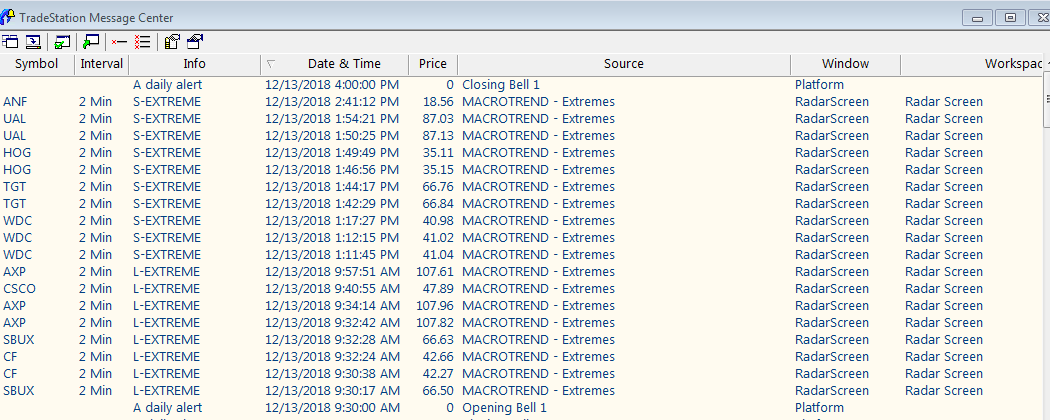Open the window properties hand icon
Image resolution: width=1050 pixels, height=420 pixels.
coord(195,42)
